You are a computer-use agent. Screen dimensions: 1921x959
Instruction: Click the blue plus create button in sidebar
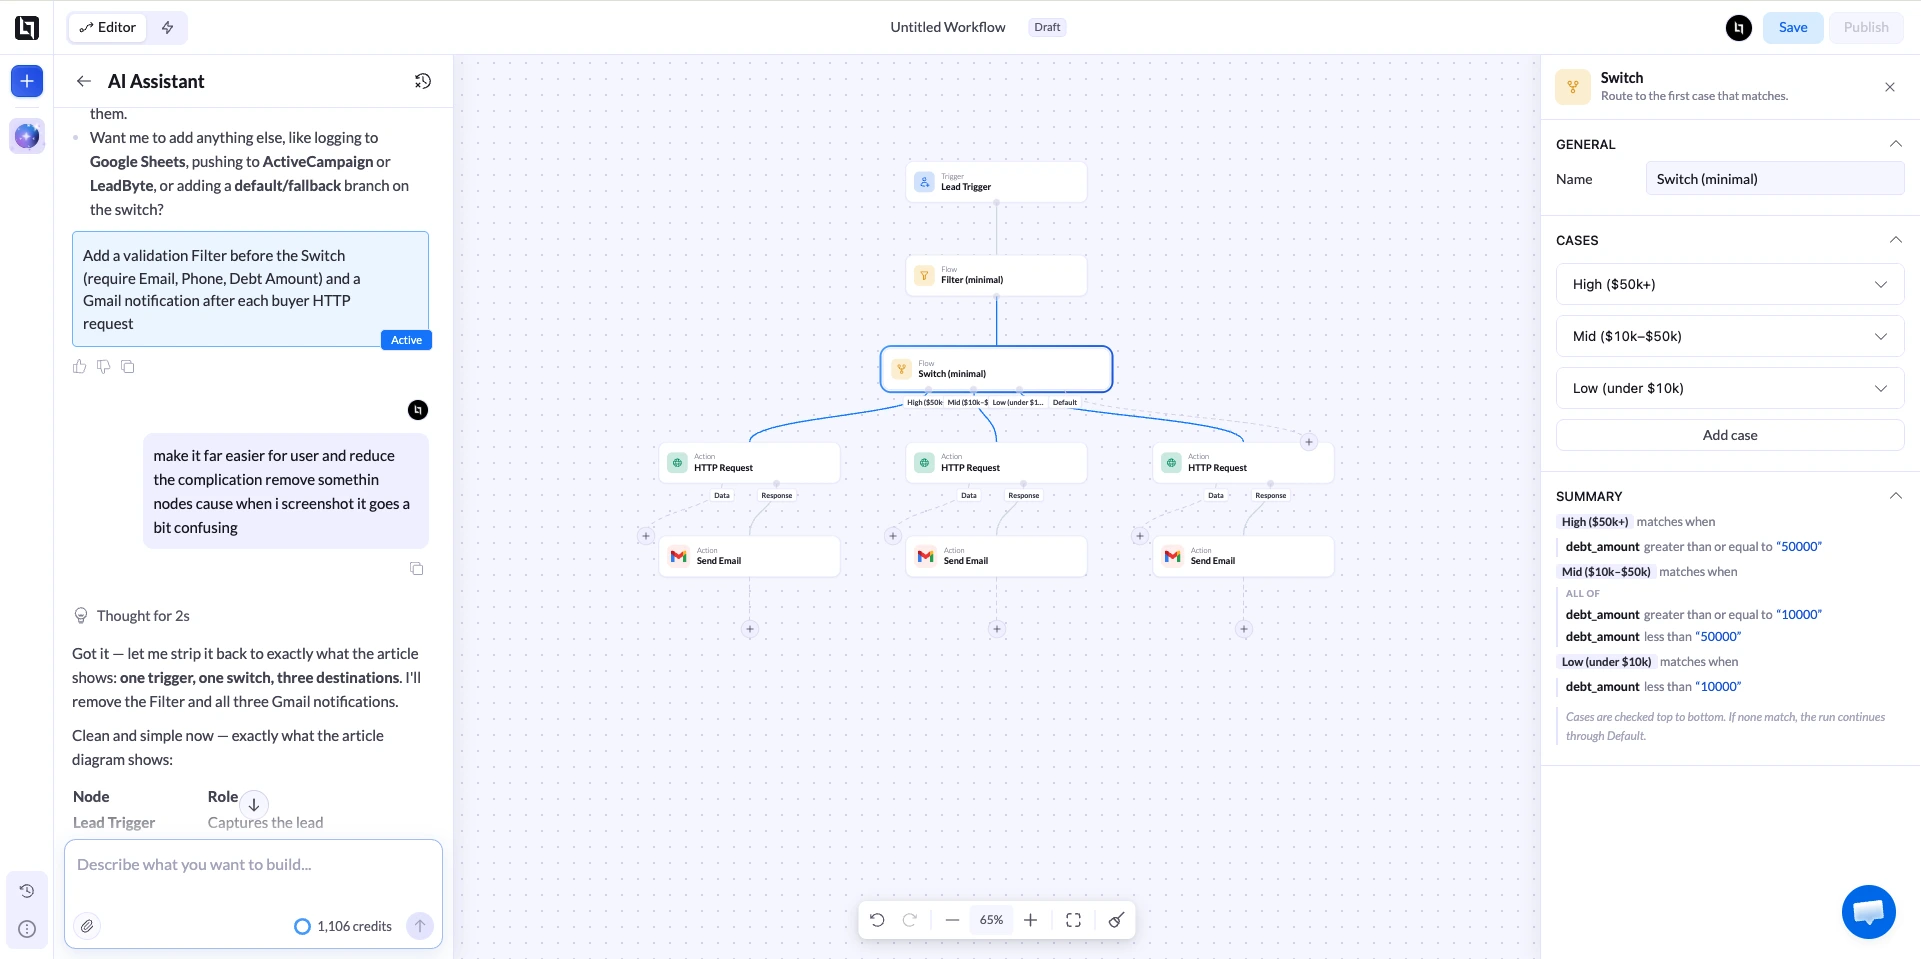point(27,81)
